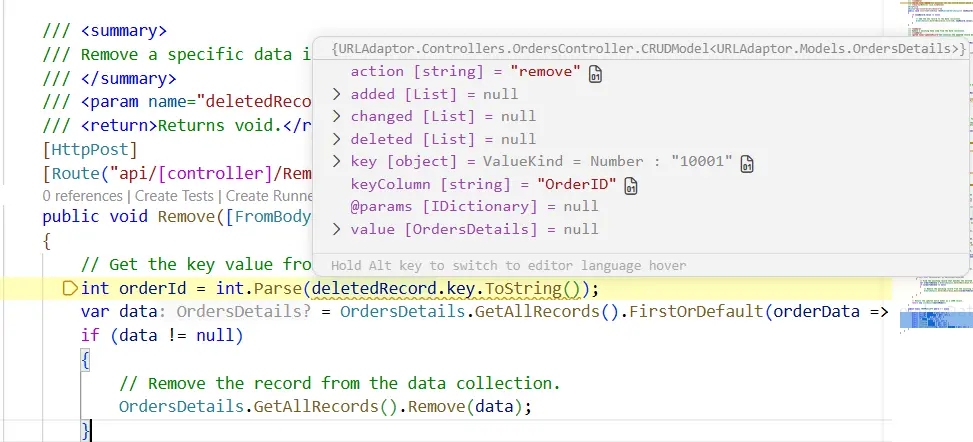This screenshot has width=973, height=442.
Task: Click the closing </summary> doc comment line
Action: pos(109,79)
